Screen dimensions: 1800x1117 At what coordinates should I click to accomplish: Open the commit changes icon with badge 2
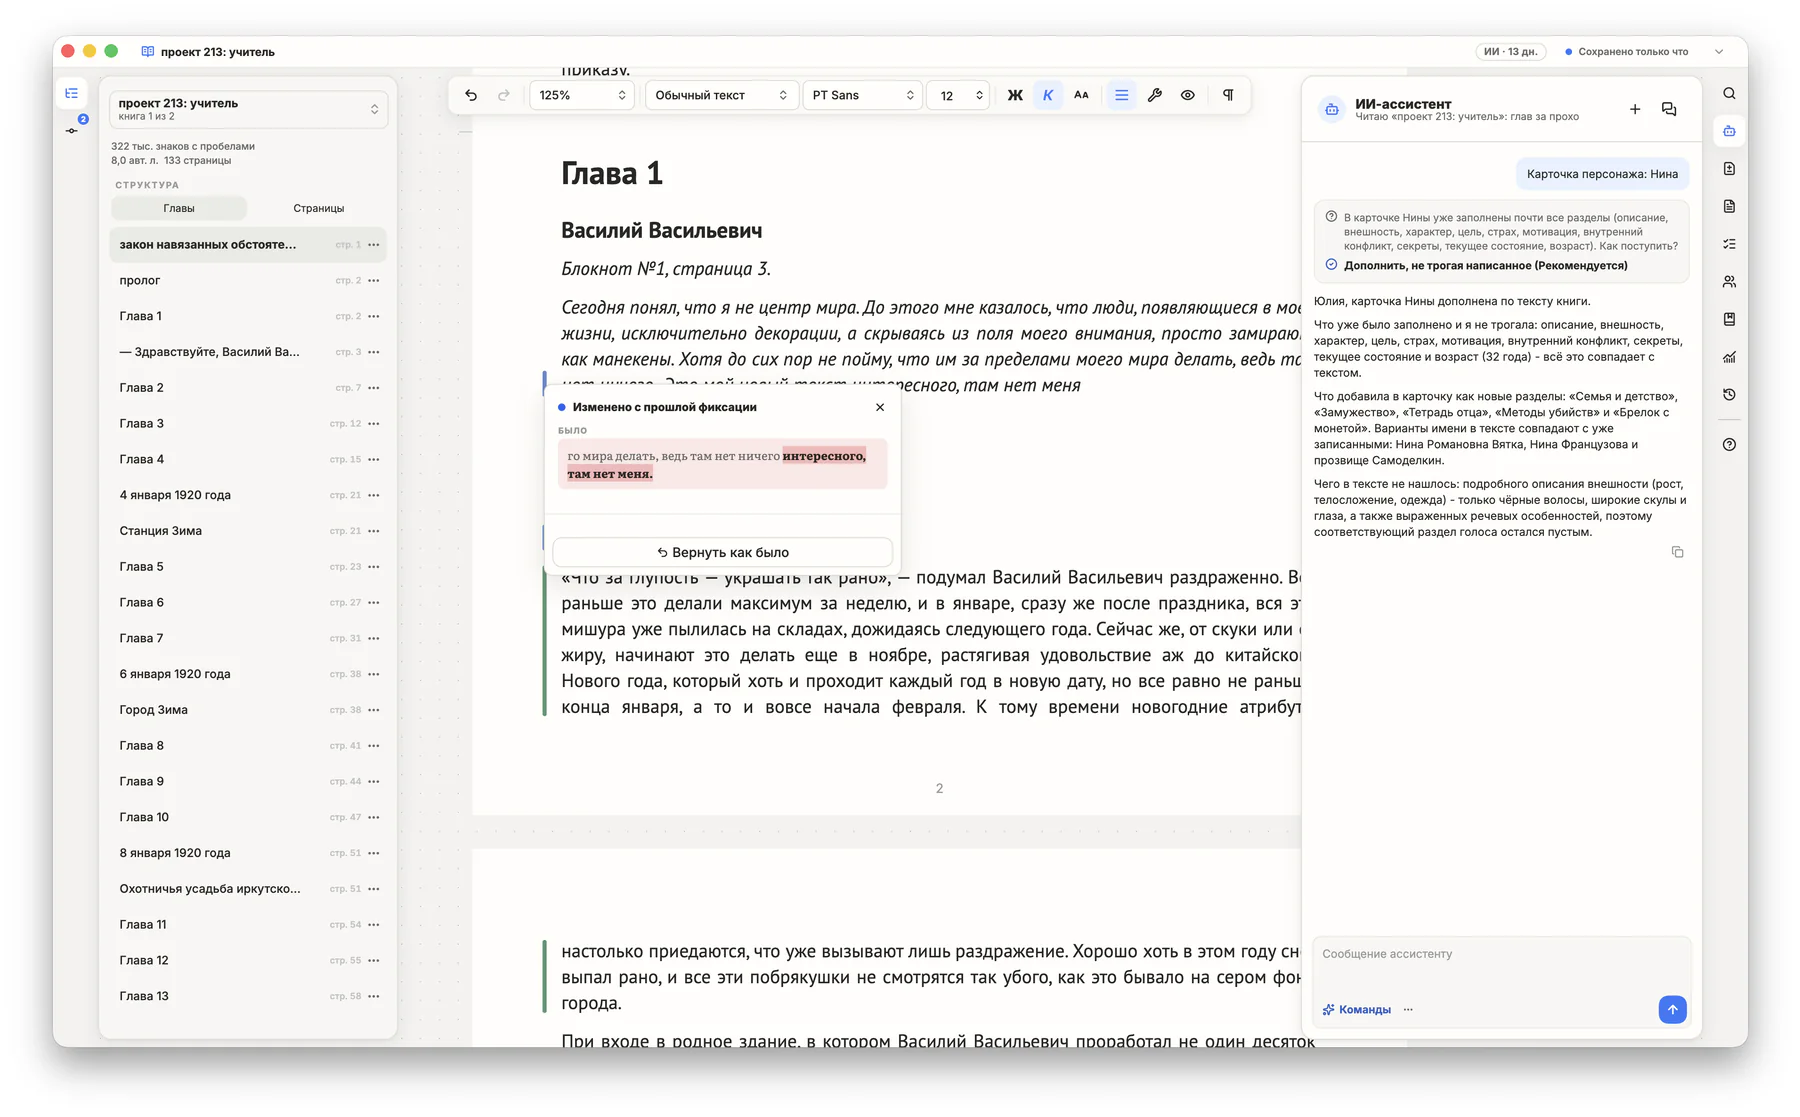(x=73, y=128)
